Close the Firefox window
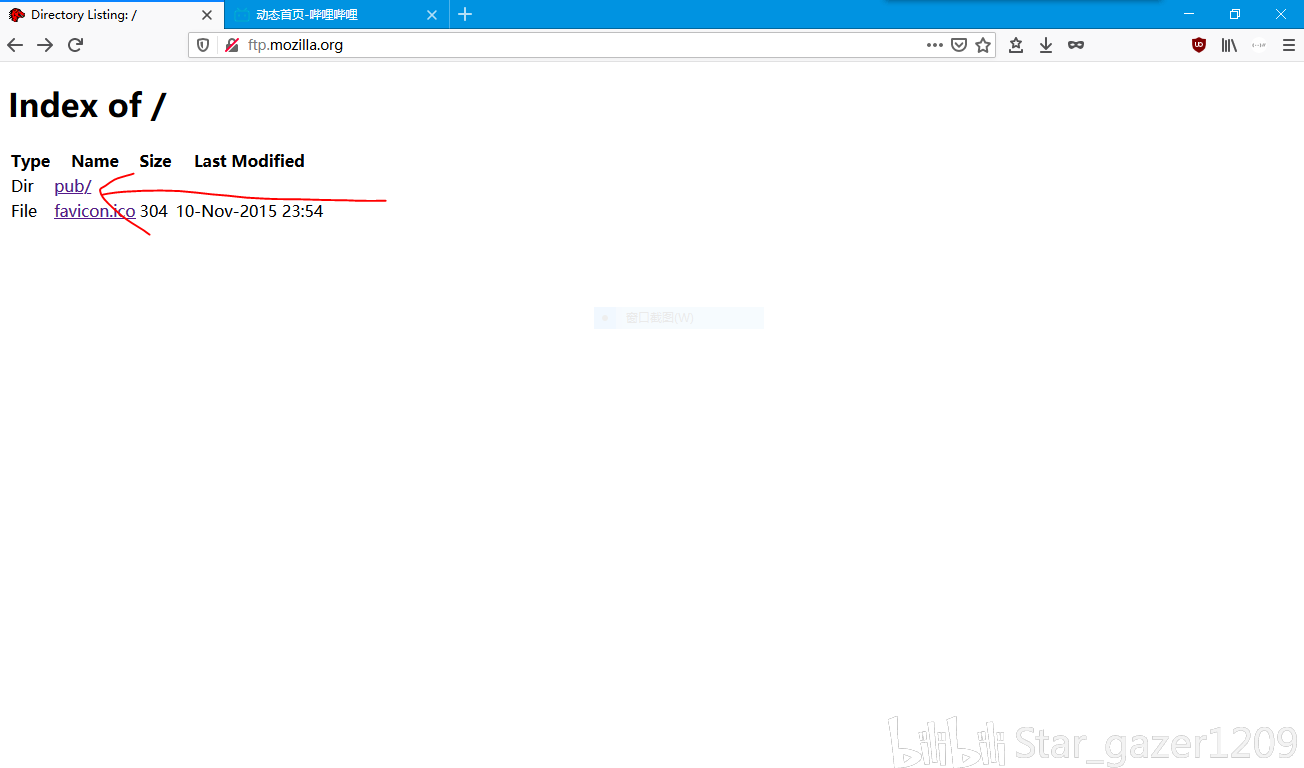 (1281, 14)
